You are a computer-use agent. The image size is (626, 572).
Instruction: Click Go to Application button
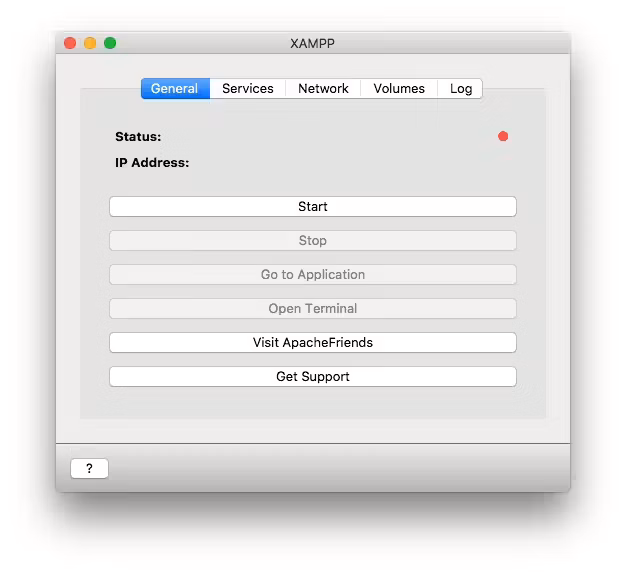click(x=313, y=274)
